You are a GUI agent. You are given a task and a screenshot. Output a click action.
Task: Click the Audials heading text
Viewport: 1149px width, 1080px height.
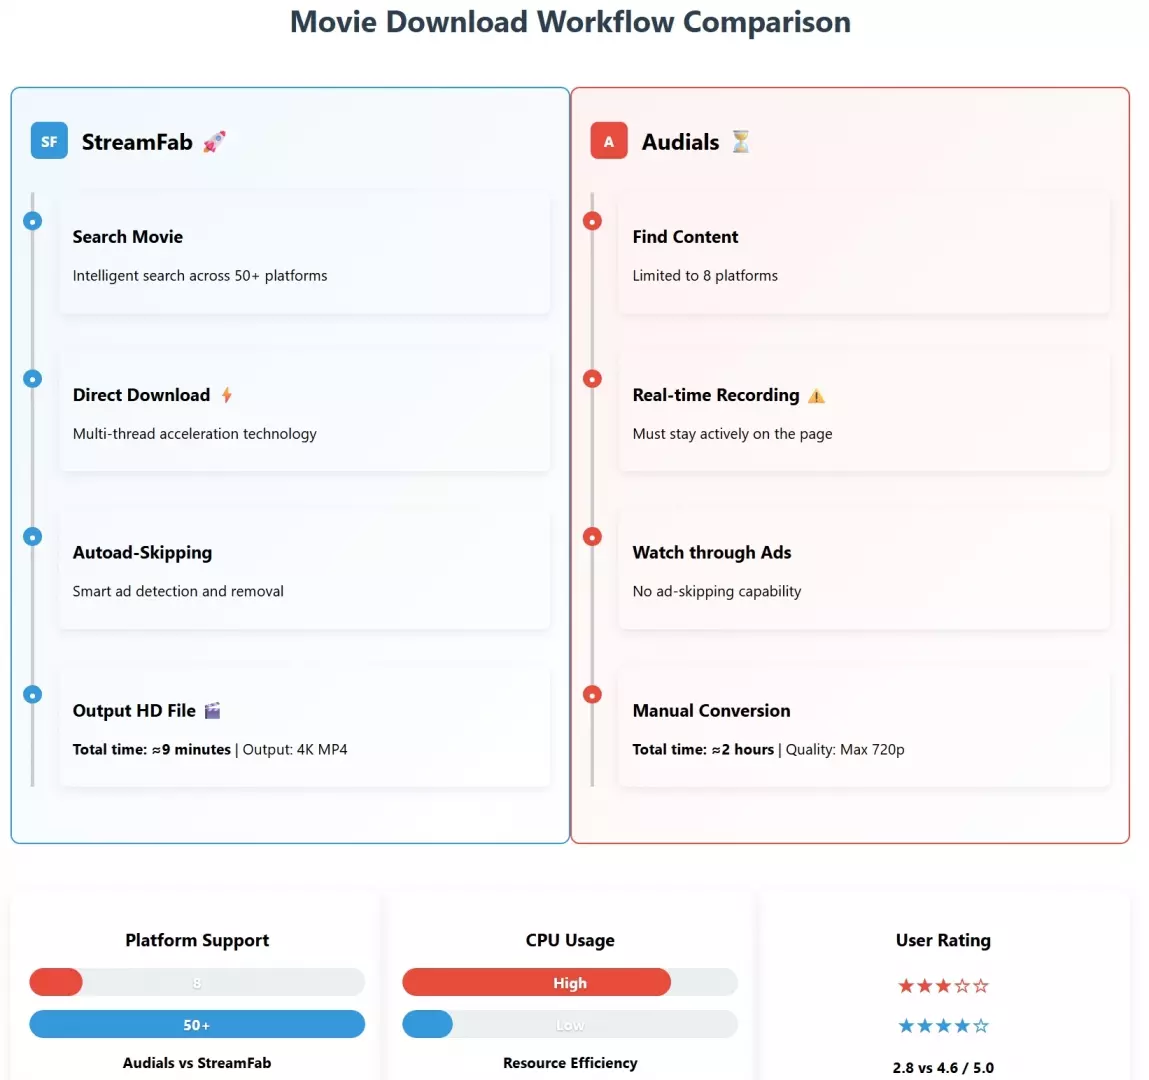pos(681,142)
